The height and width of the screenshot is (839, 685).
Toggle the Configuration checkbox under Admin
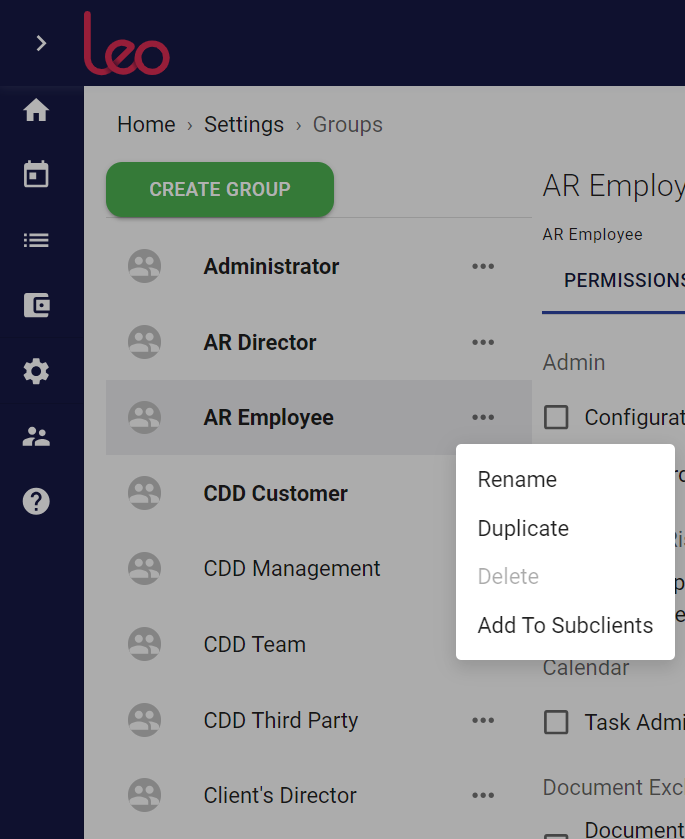click(556, 417)
